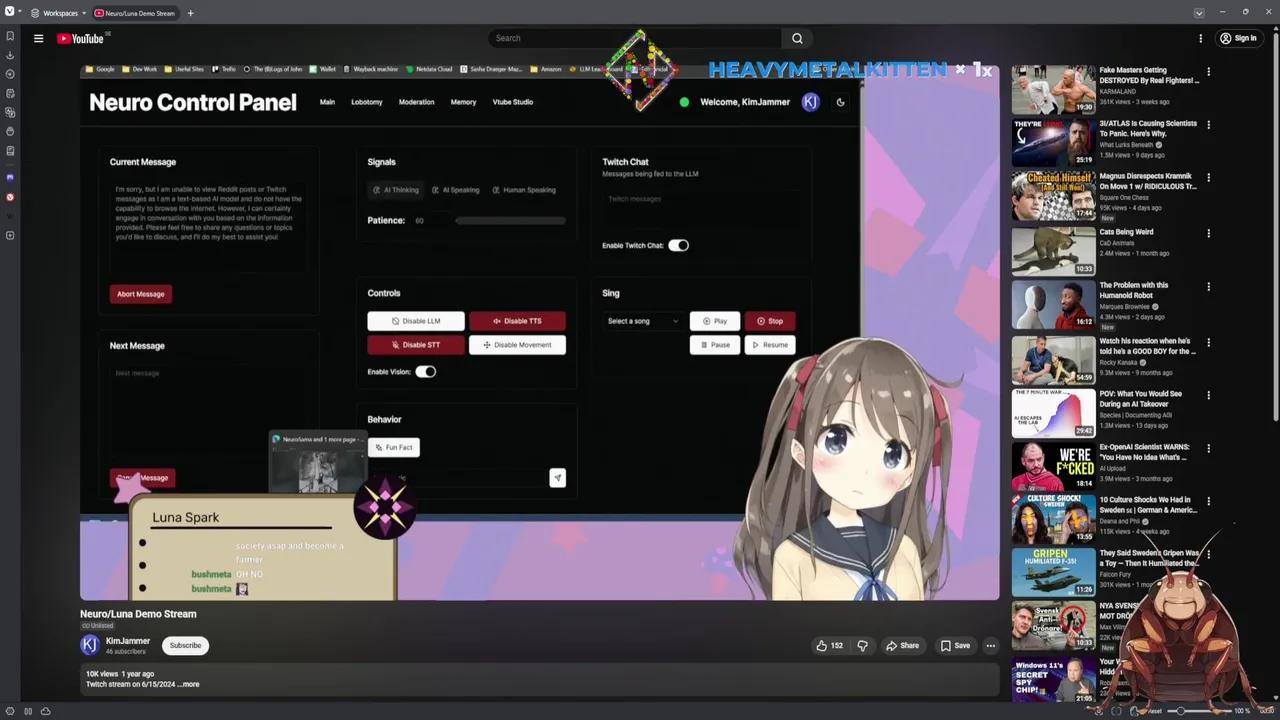This screenshot has width=1280, height=720.
Task: Click the Human Speaking signal indicator
Action: (524, 190)
